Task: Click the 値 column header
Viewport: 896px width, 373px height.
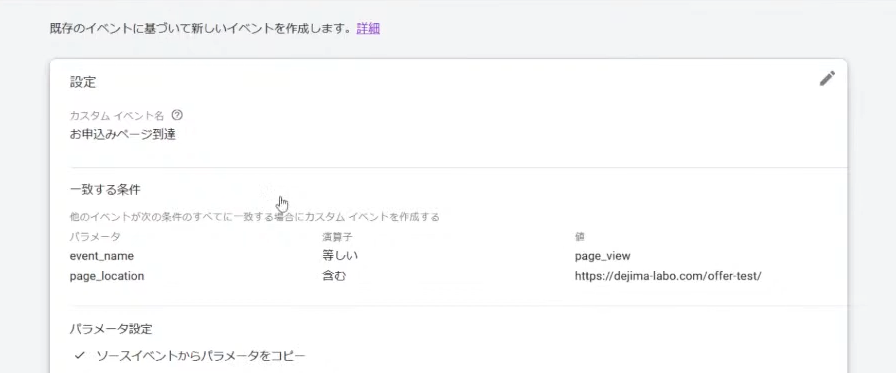Action: pos(579,236)
